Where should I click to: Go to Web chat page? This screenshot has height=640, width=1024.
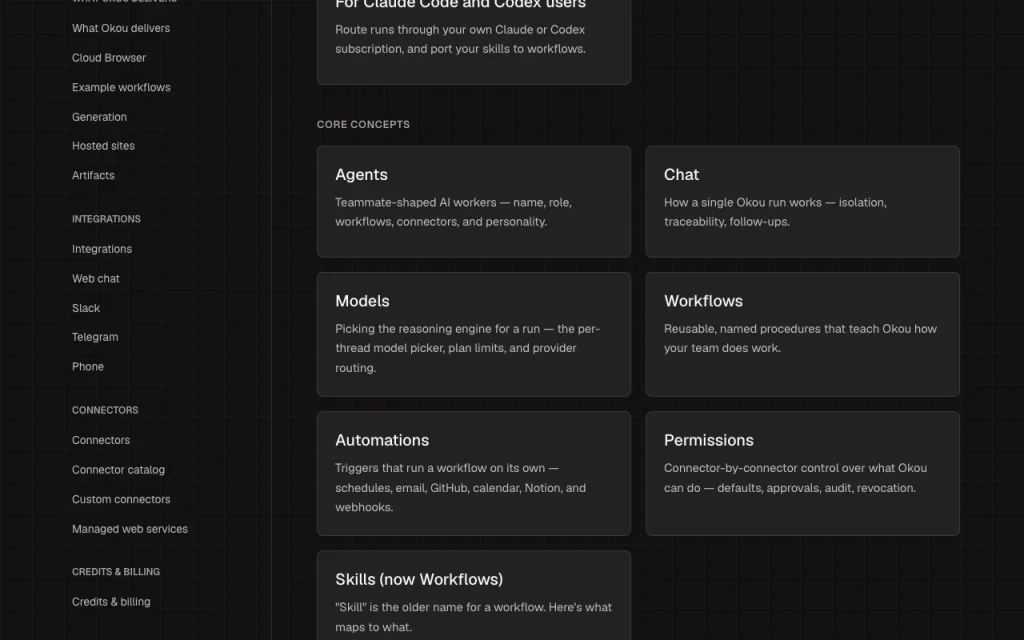[95, 278]
